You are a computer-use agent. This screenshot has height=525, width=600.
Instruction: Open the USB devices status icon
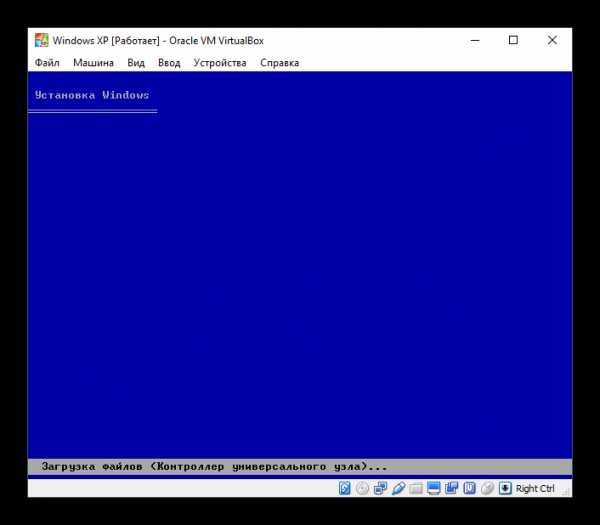pyautogui.click(x=398, y=488)
